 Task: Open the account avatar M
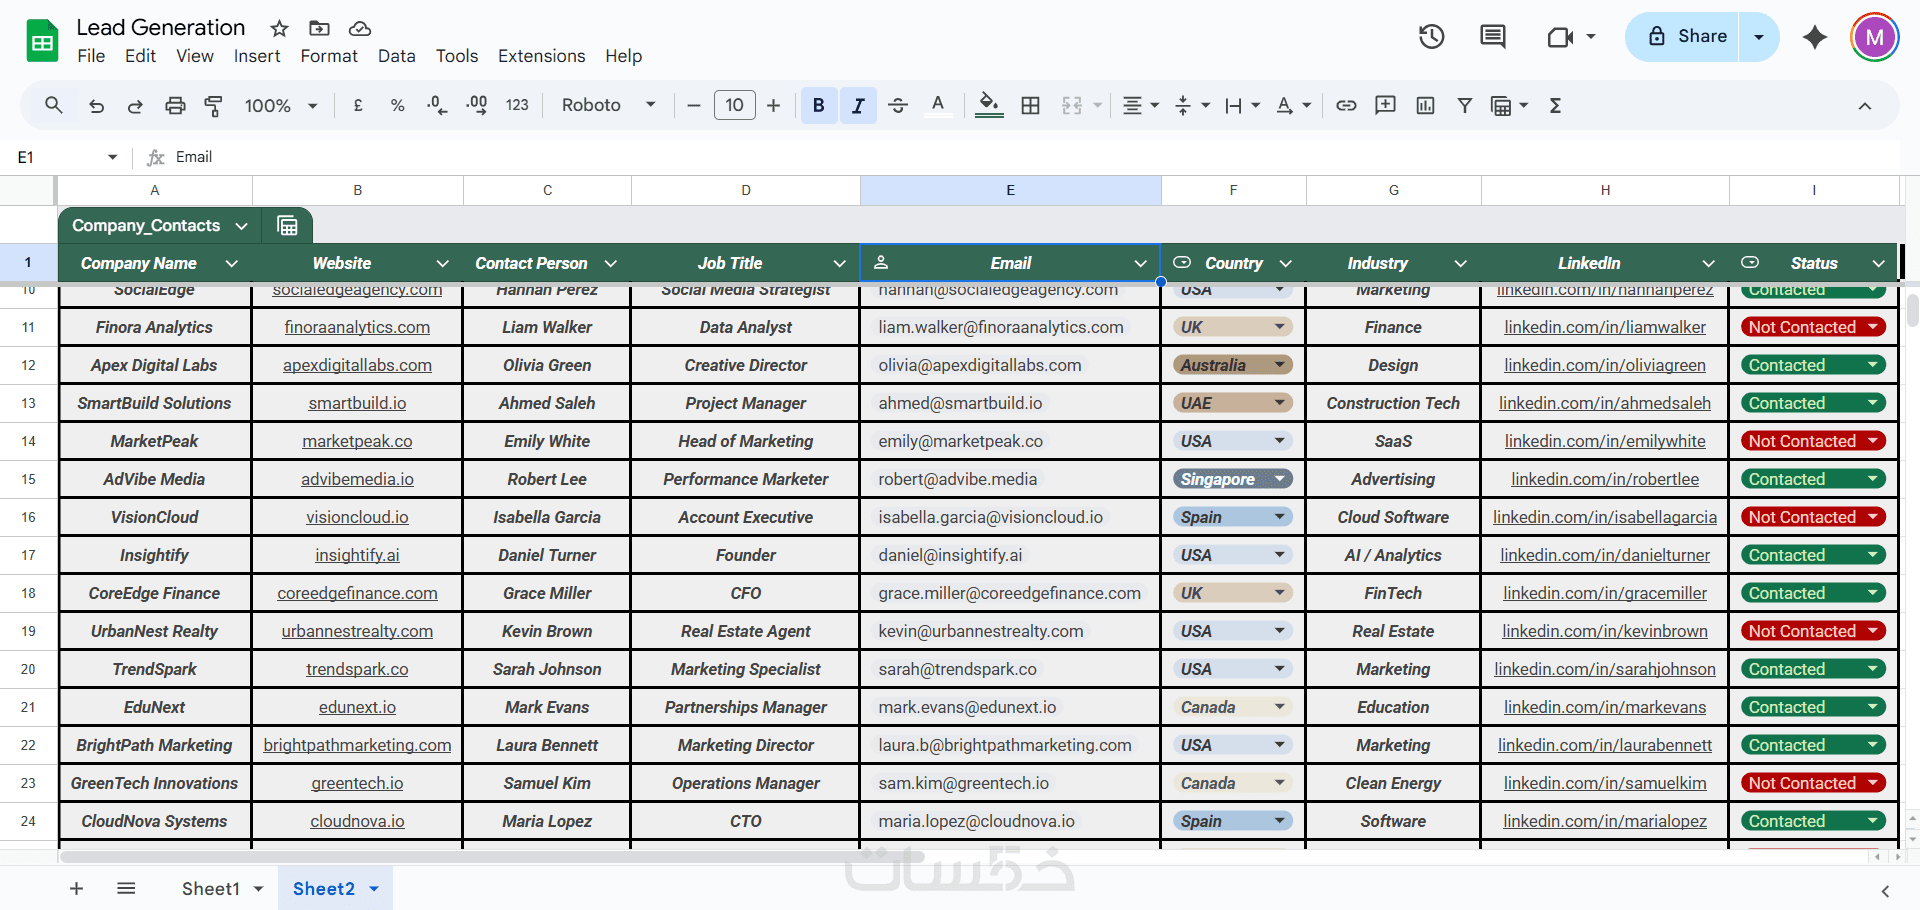coord(1875,37)
